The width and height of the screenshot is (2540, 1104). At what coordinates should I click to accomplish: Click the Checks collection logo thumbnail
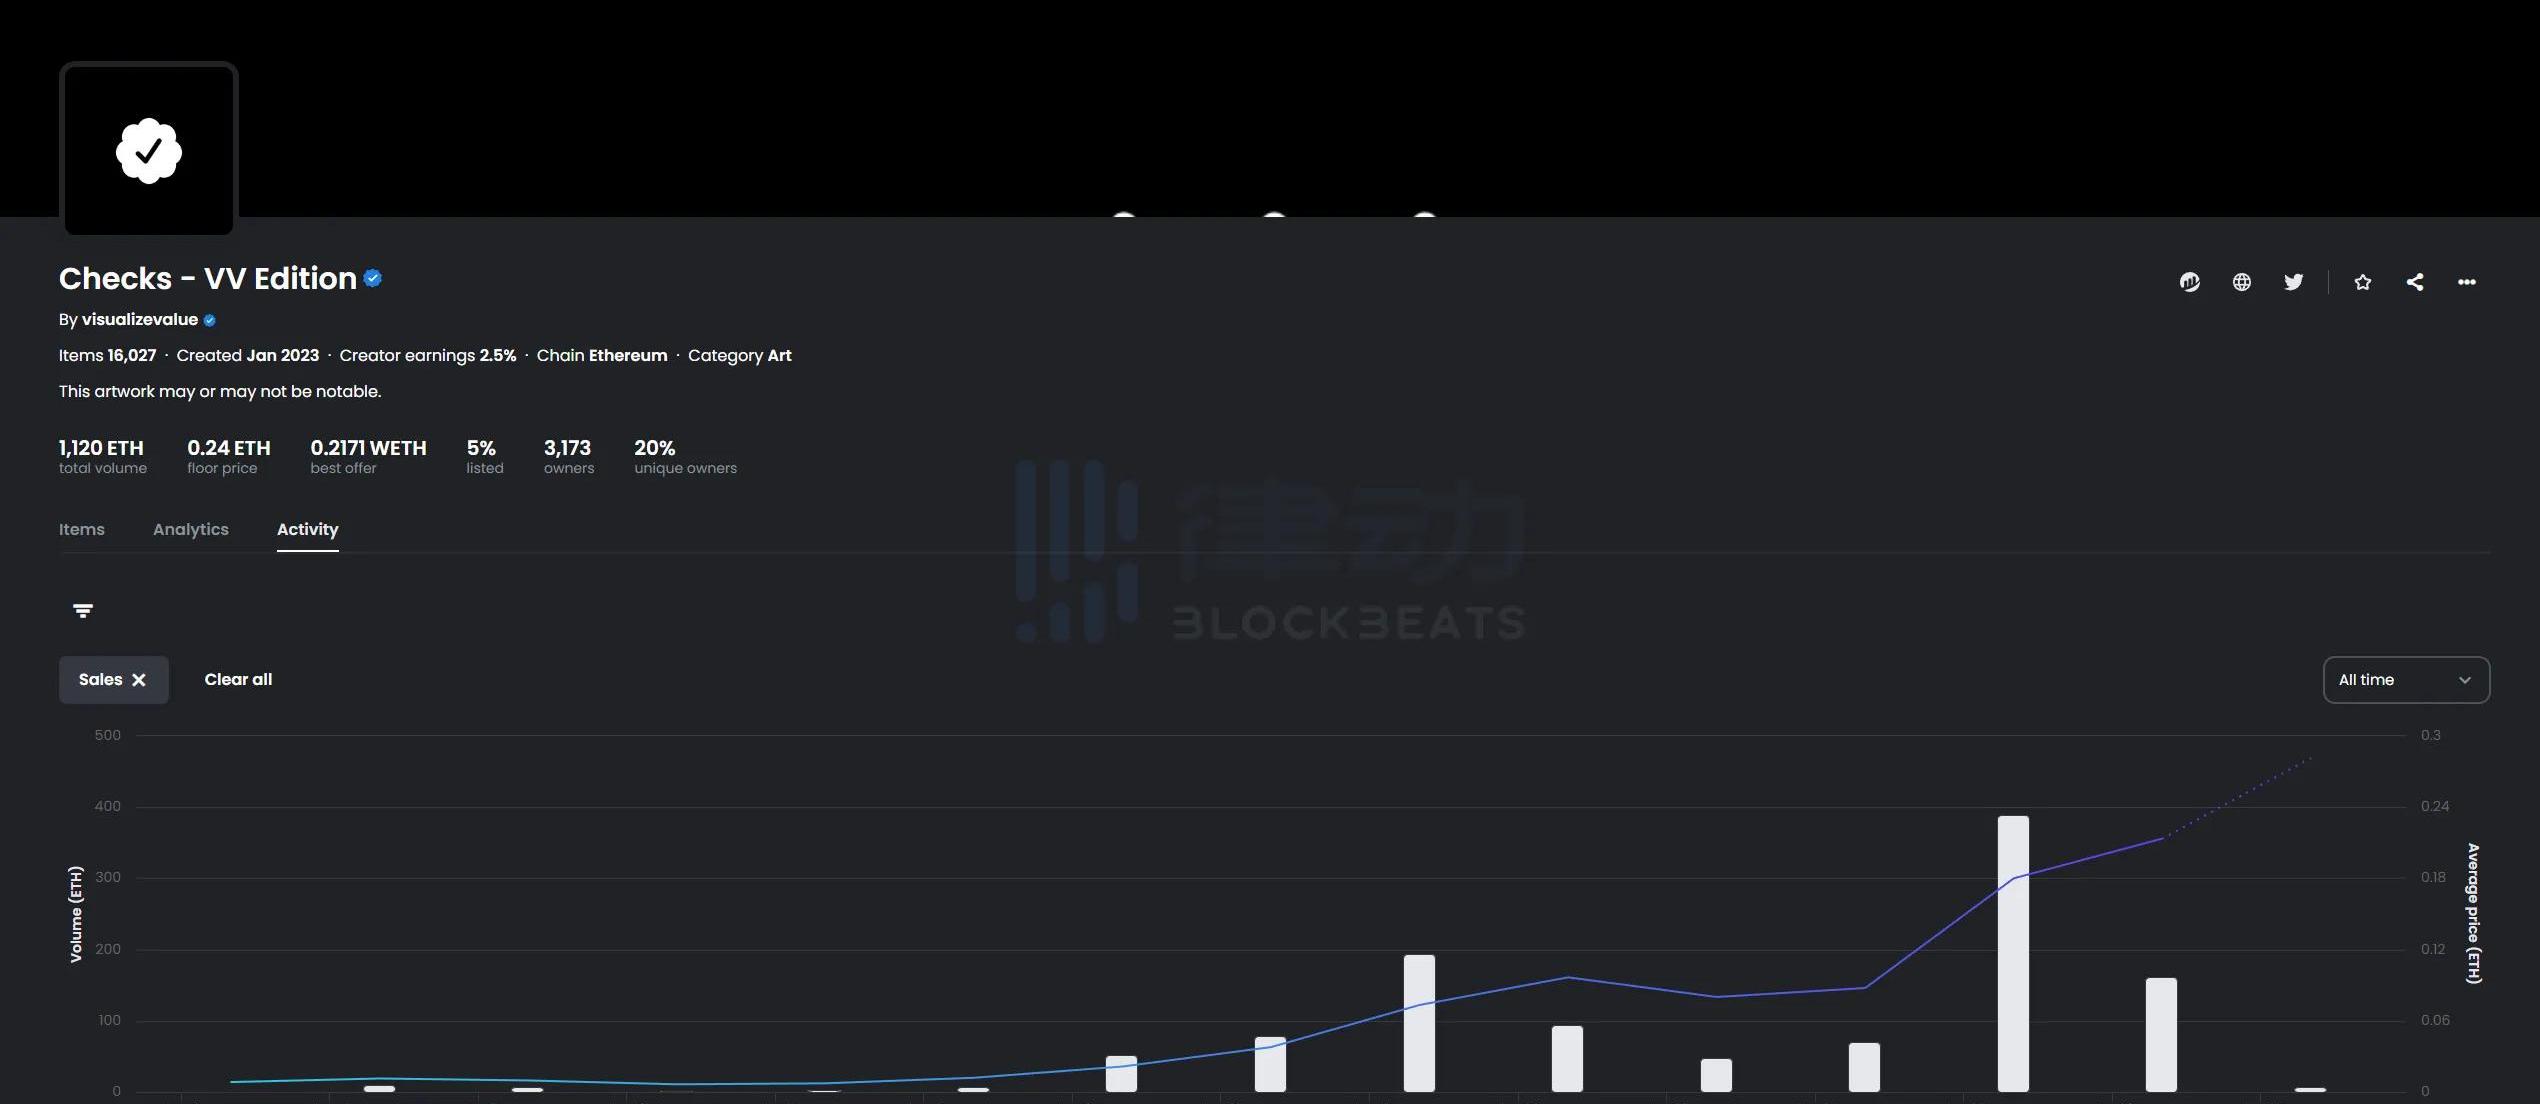(x=149, y=150)
